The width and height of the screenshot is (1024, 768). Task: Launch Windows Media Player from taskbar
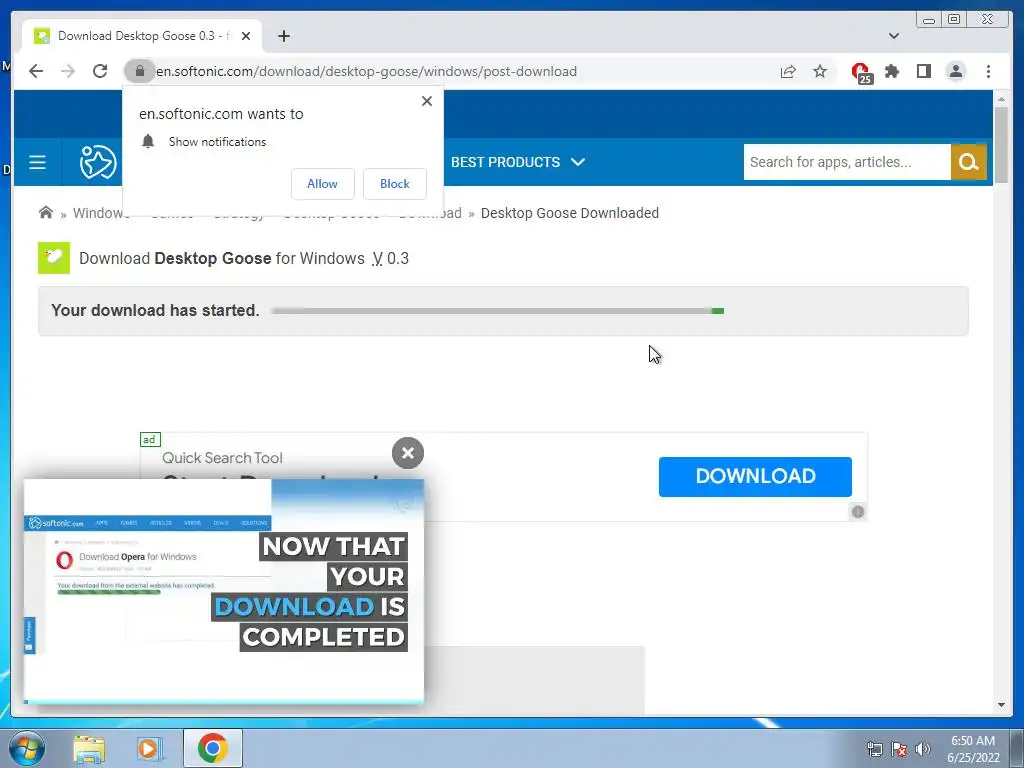(x=149, y=748)
